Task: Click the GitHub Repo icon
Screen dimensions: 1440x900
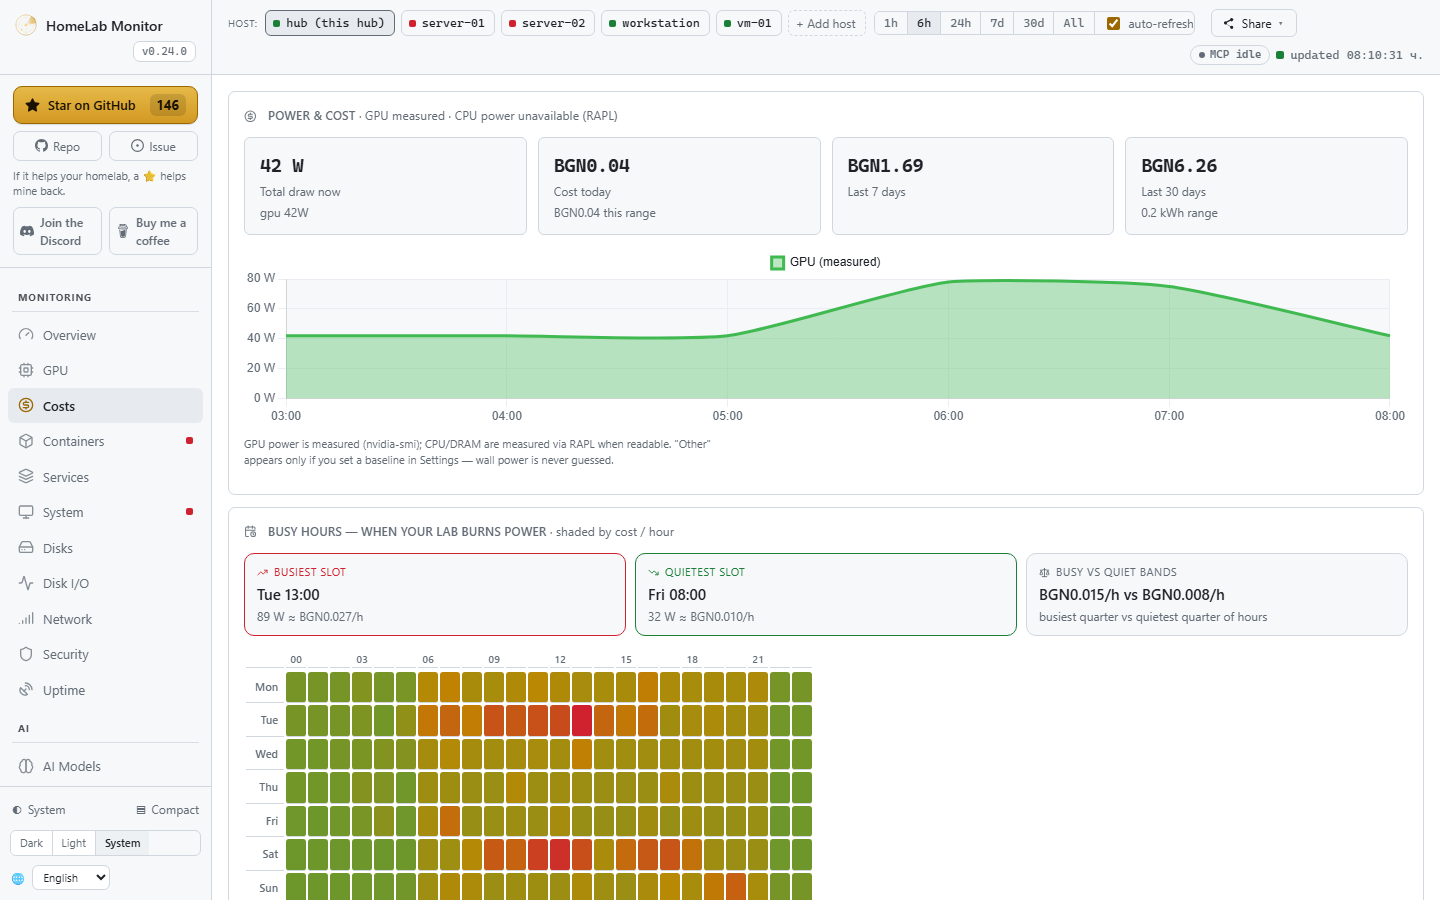Action: 41,146
